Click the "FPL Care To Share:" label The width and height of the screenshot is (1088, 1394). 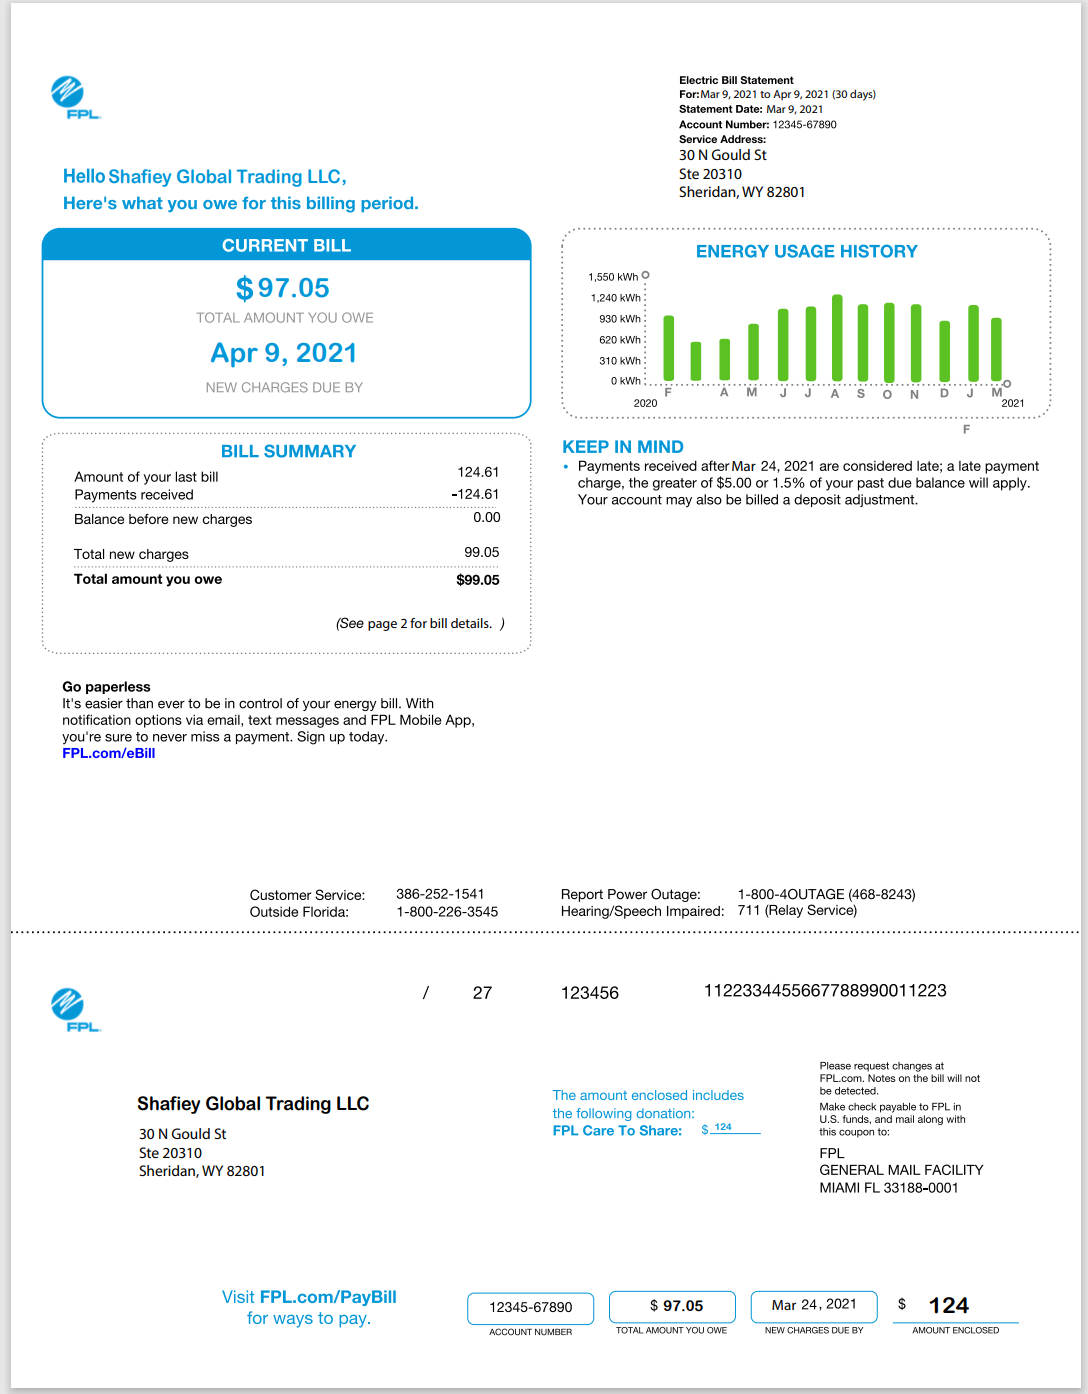(x=617, y=1131)
